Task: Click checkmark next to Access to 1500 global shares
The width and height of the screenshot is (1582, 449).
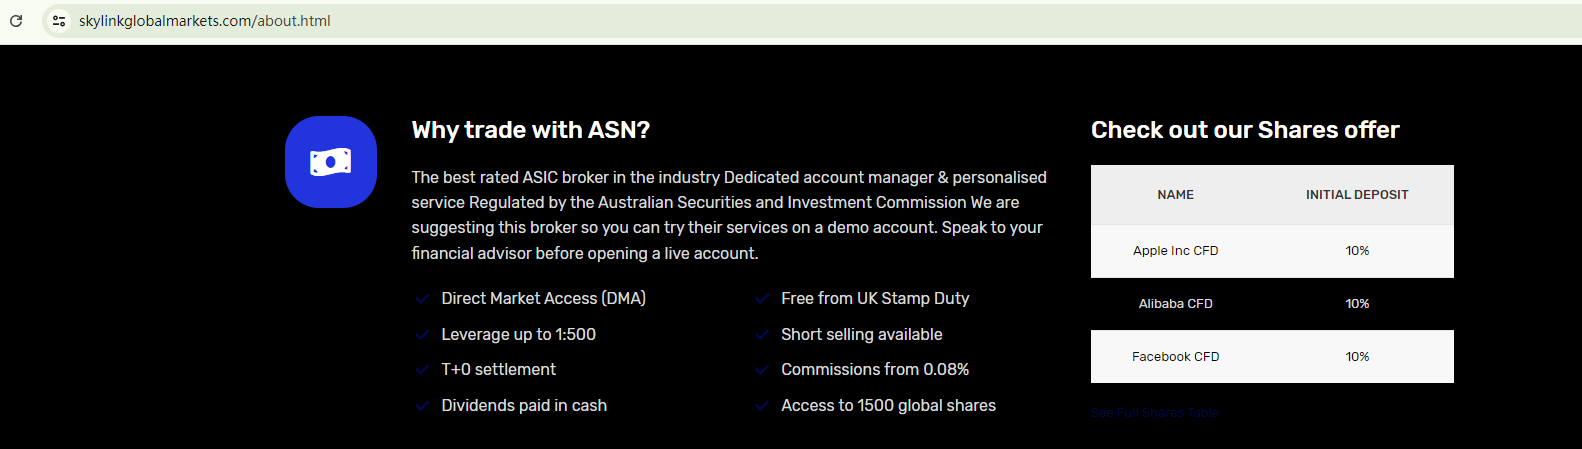Action: 762,406
